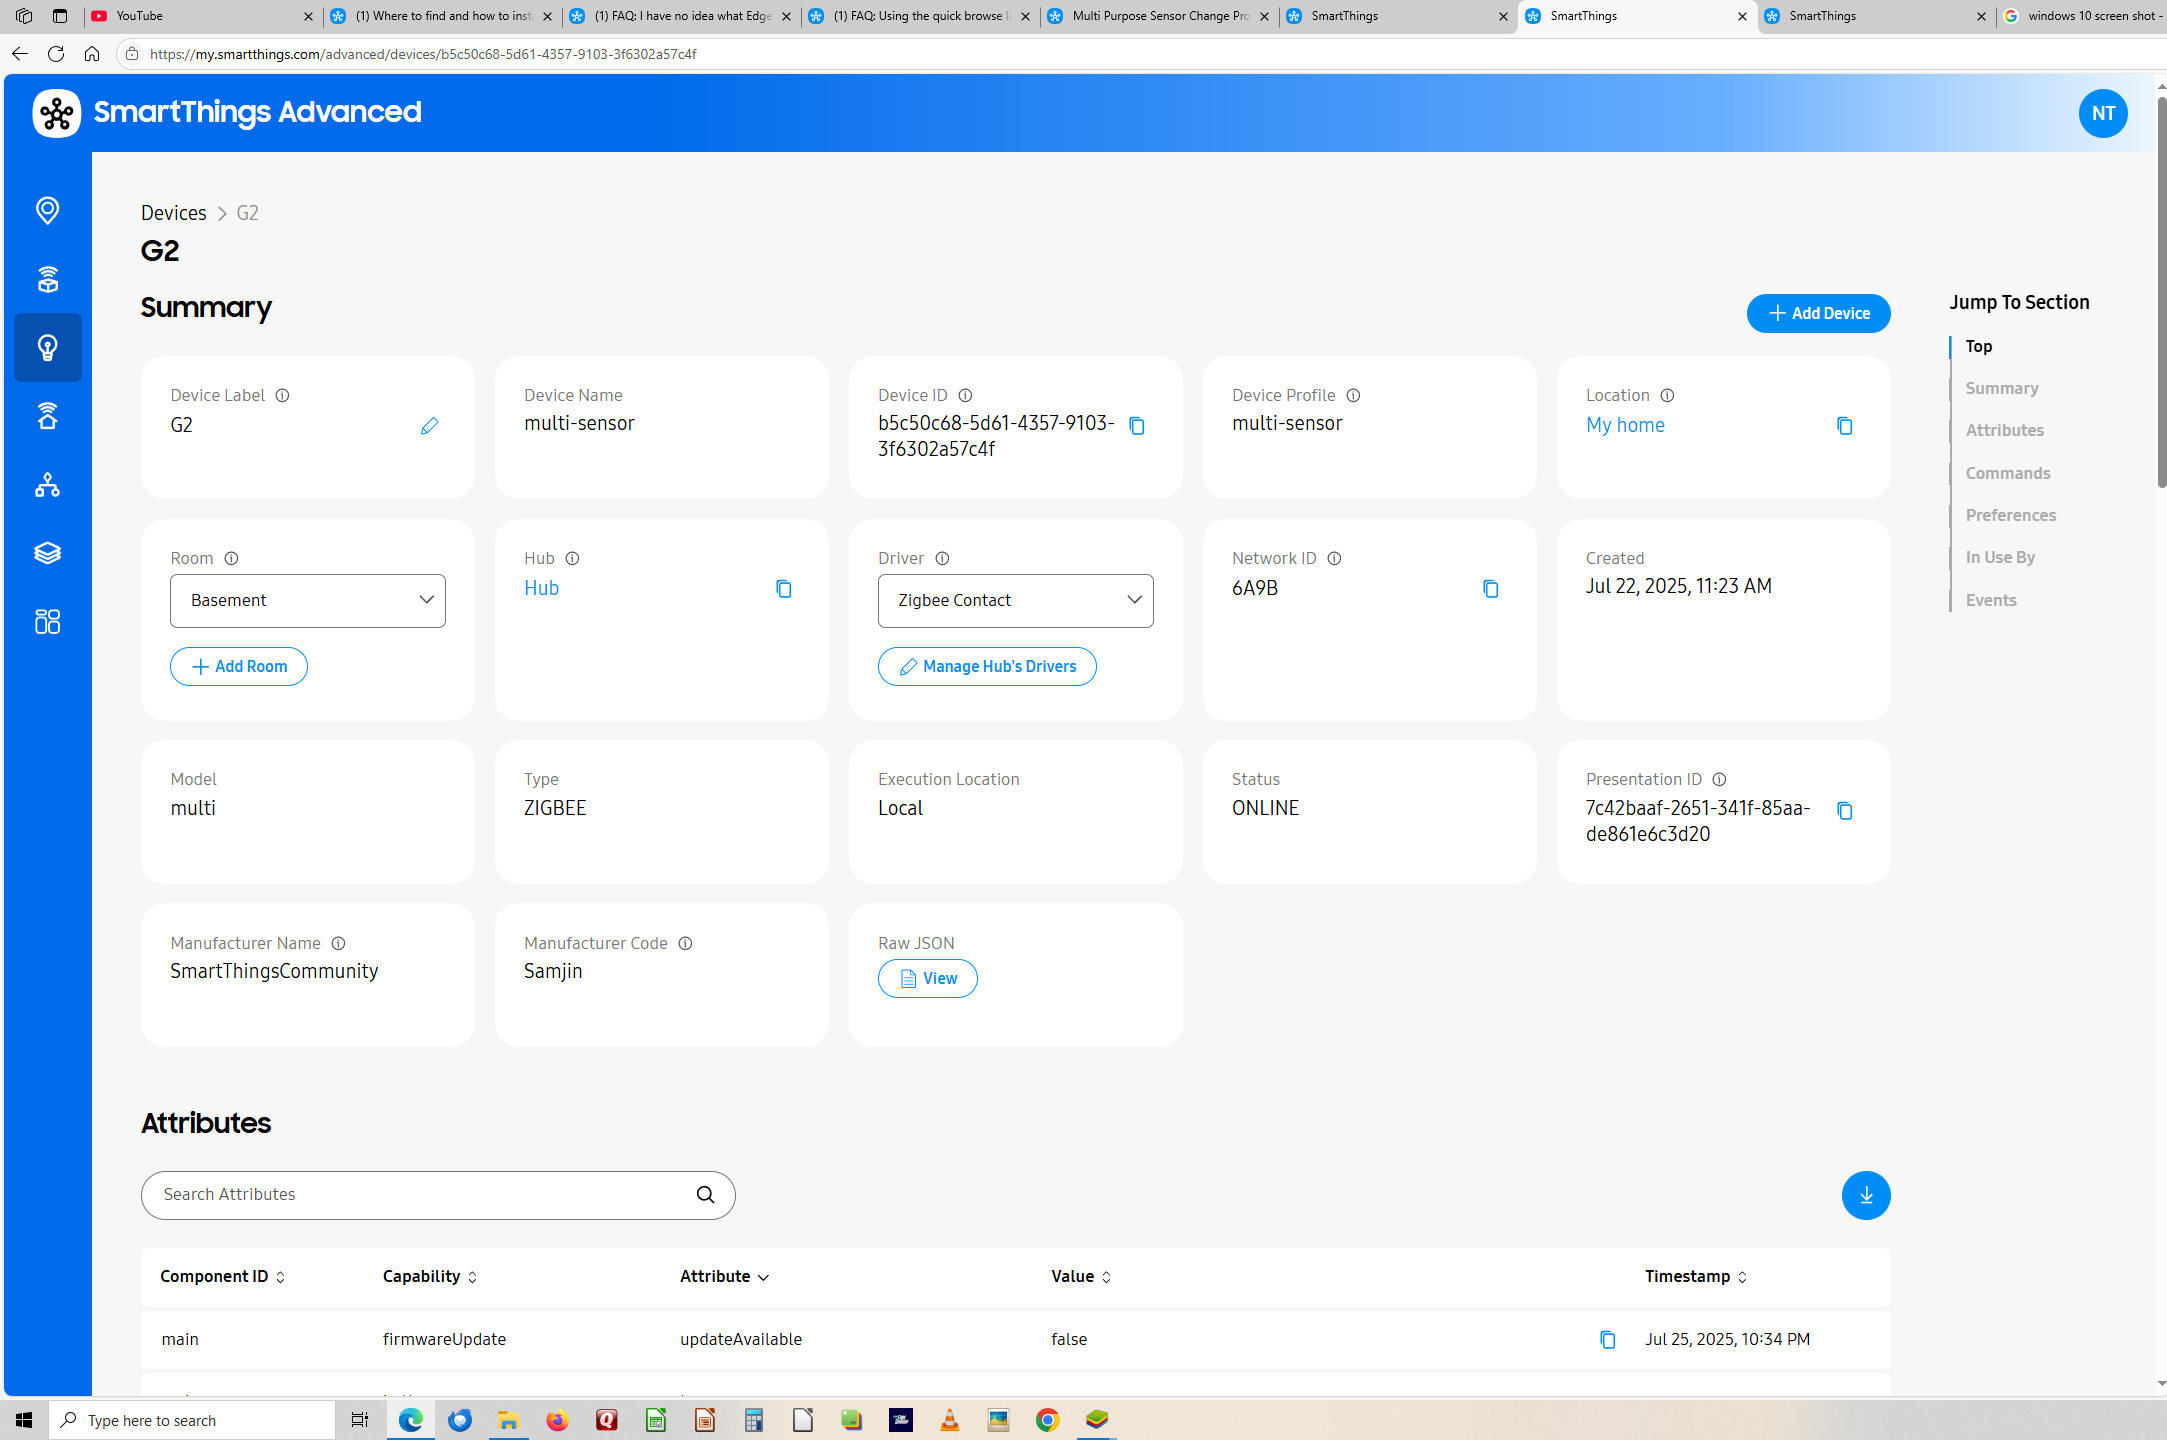Open the My home location link
The image size is (2167, 1440).
pyautogui.click(x=1625, y=426)
